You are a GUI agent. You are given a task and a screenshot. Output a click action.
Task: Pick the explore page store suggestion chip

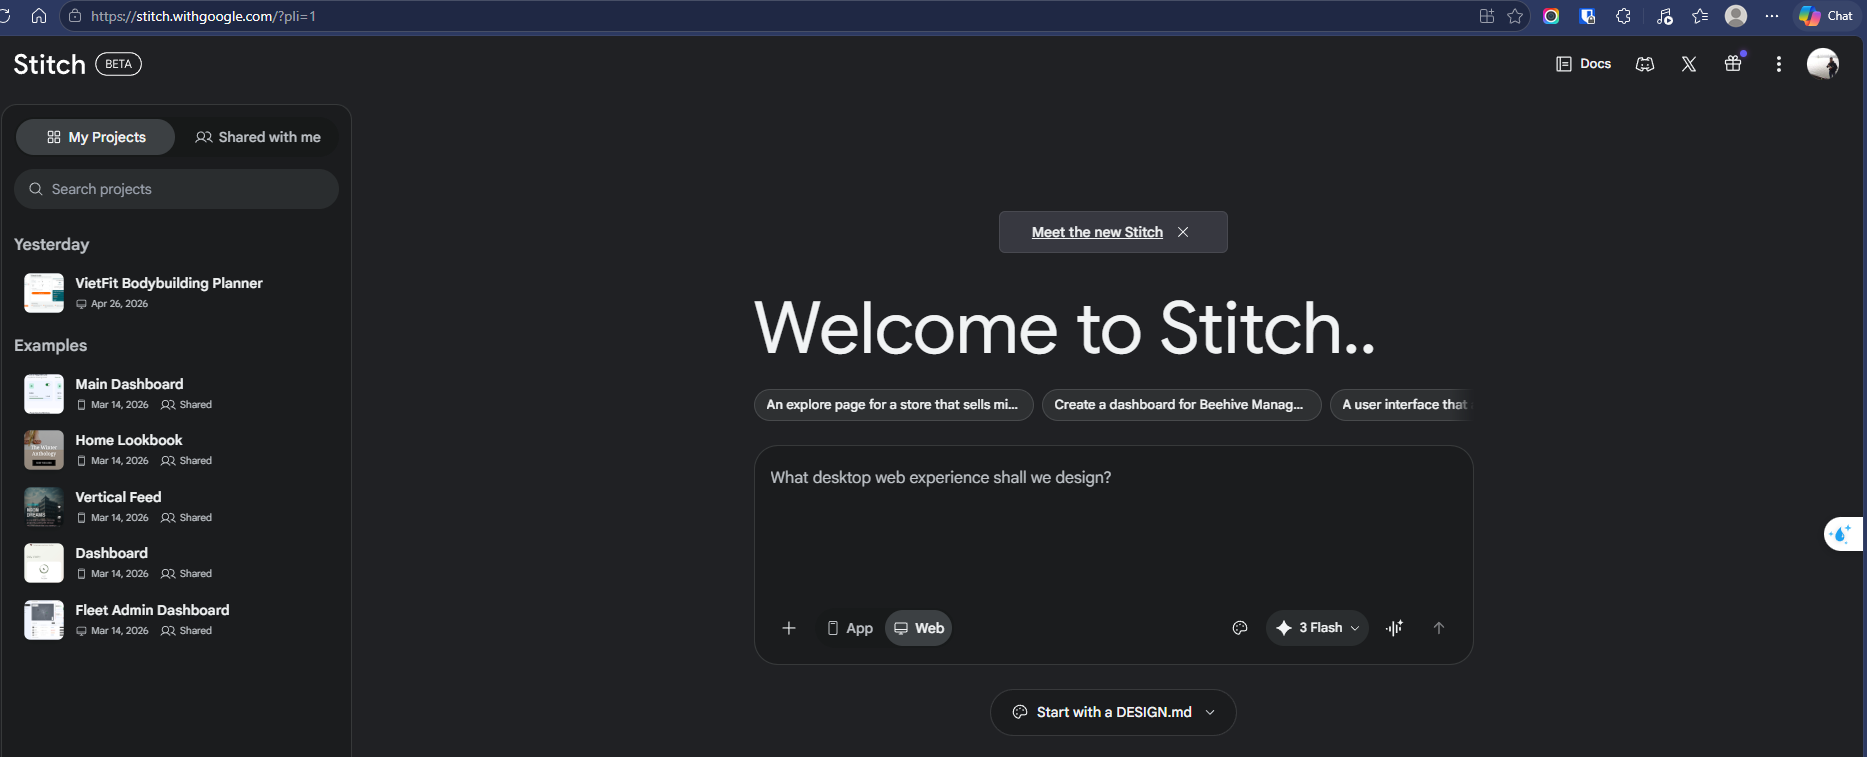click(893, 405)
